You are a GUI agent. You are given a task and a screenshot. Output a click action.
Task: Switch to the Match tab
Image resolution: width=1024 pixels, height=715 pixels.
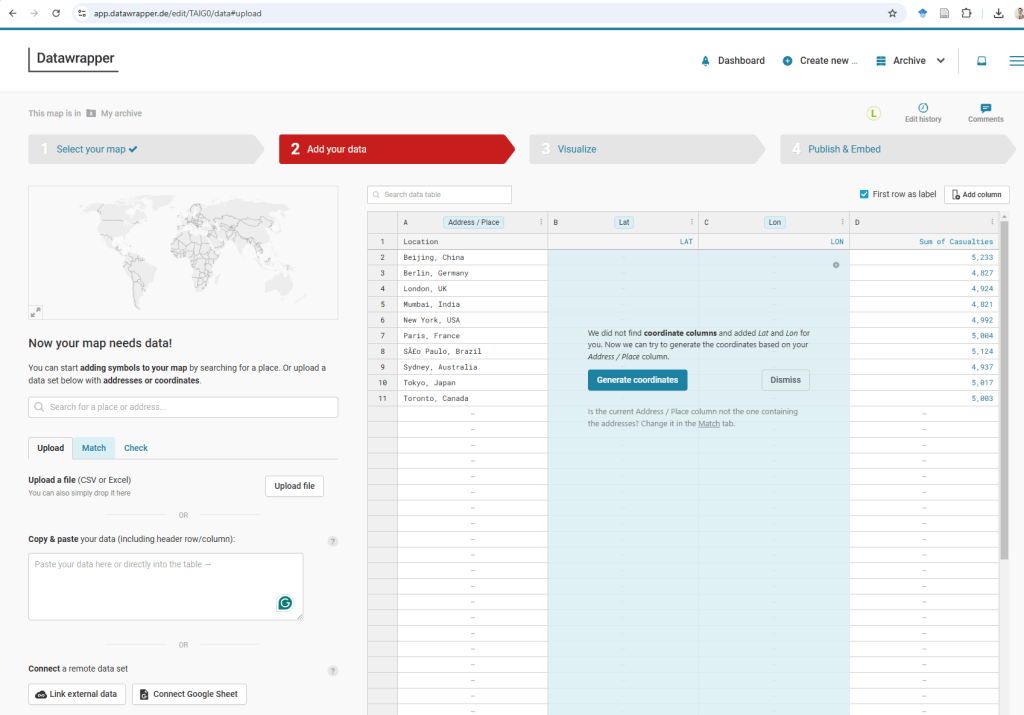point(94,448)
